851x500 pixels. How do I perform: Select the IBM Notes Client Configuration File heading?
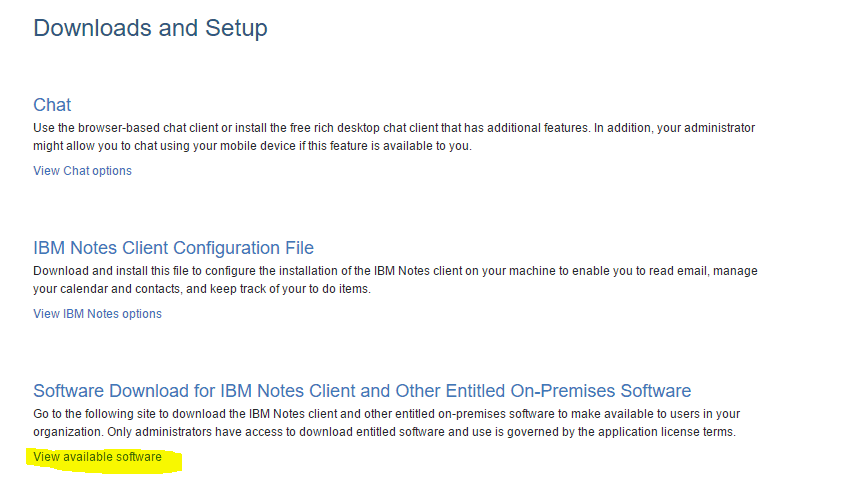click(174, 248)
